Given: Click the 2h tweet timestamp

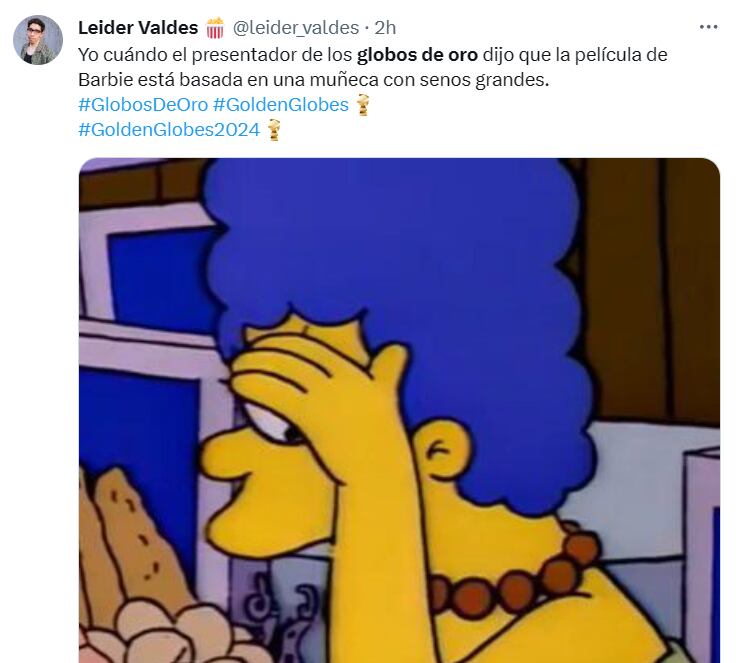Looking at the screenshot, I should tap(385, 28).
